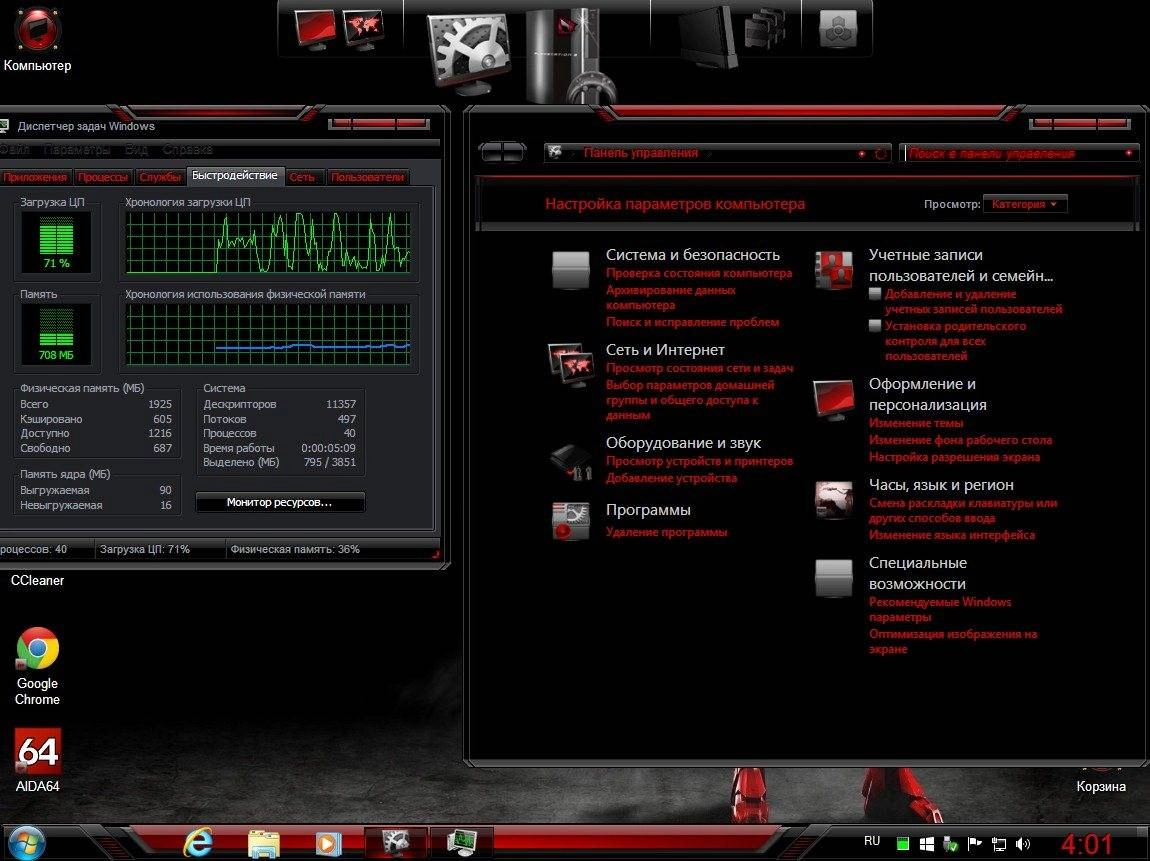Click the RU language indicator
Viewport: 1150px width, 861px height.
coord(872,841)
